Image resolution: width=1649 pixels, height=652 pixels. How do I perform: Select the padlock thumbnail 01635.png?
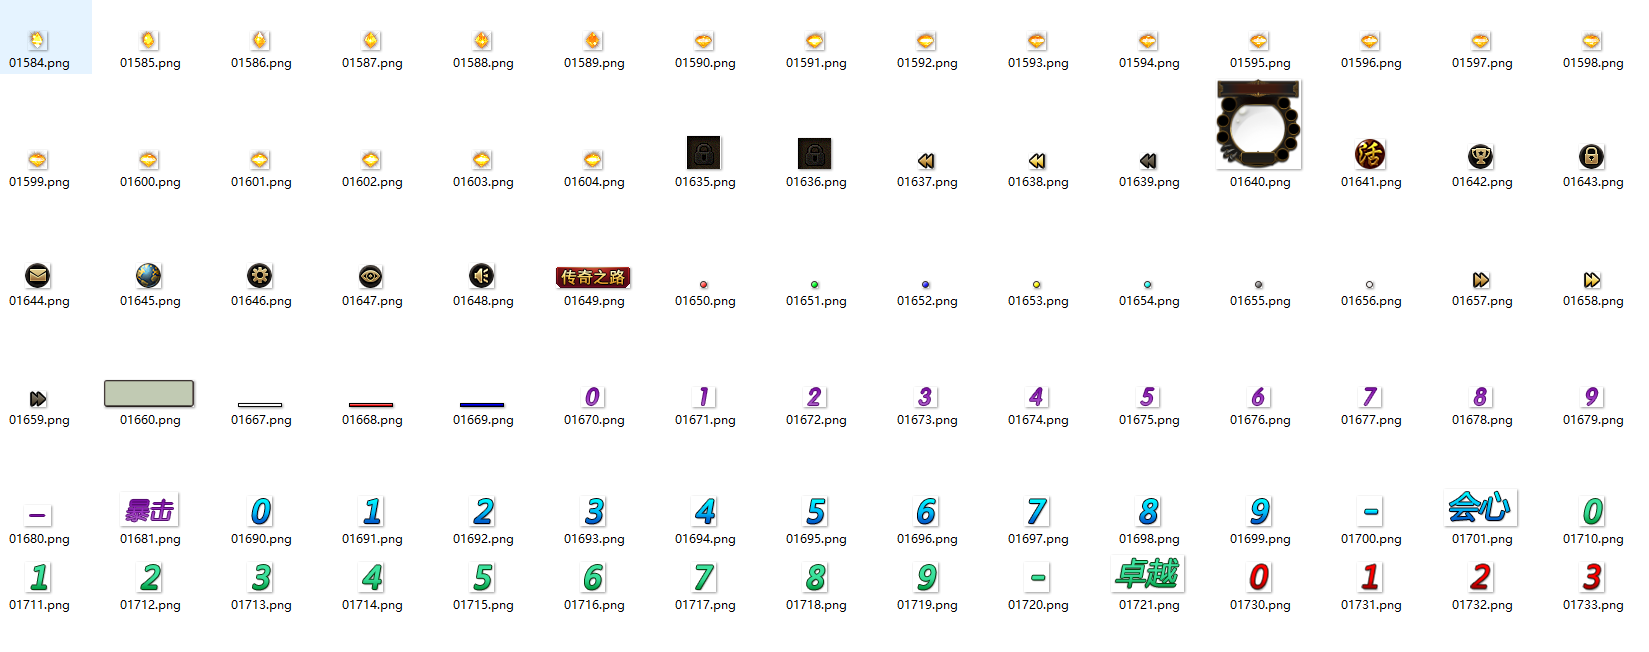[704, 153]
